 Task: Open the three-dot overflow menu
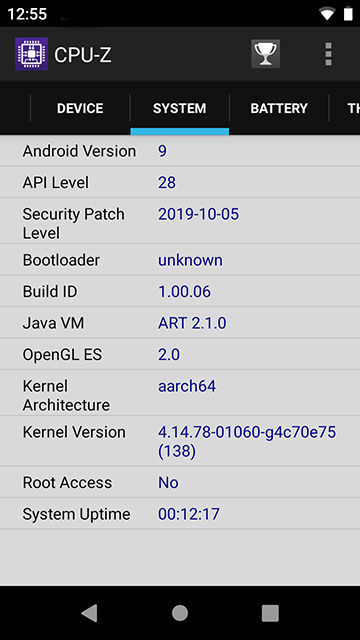coord(328,54)
